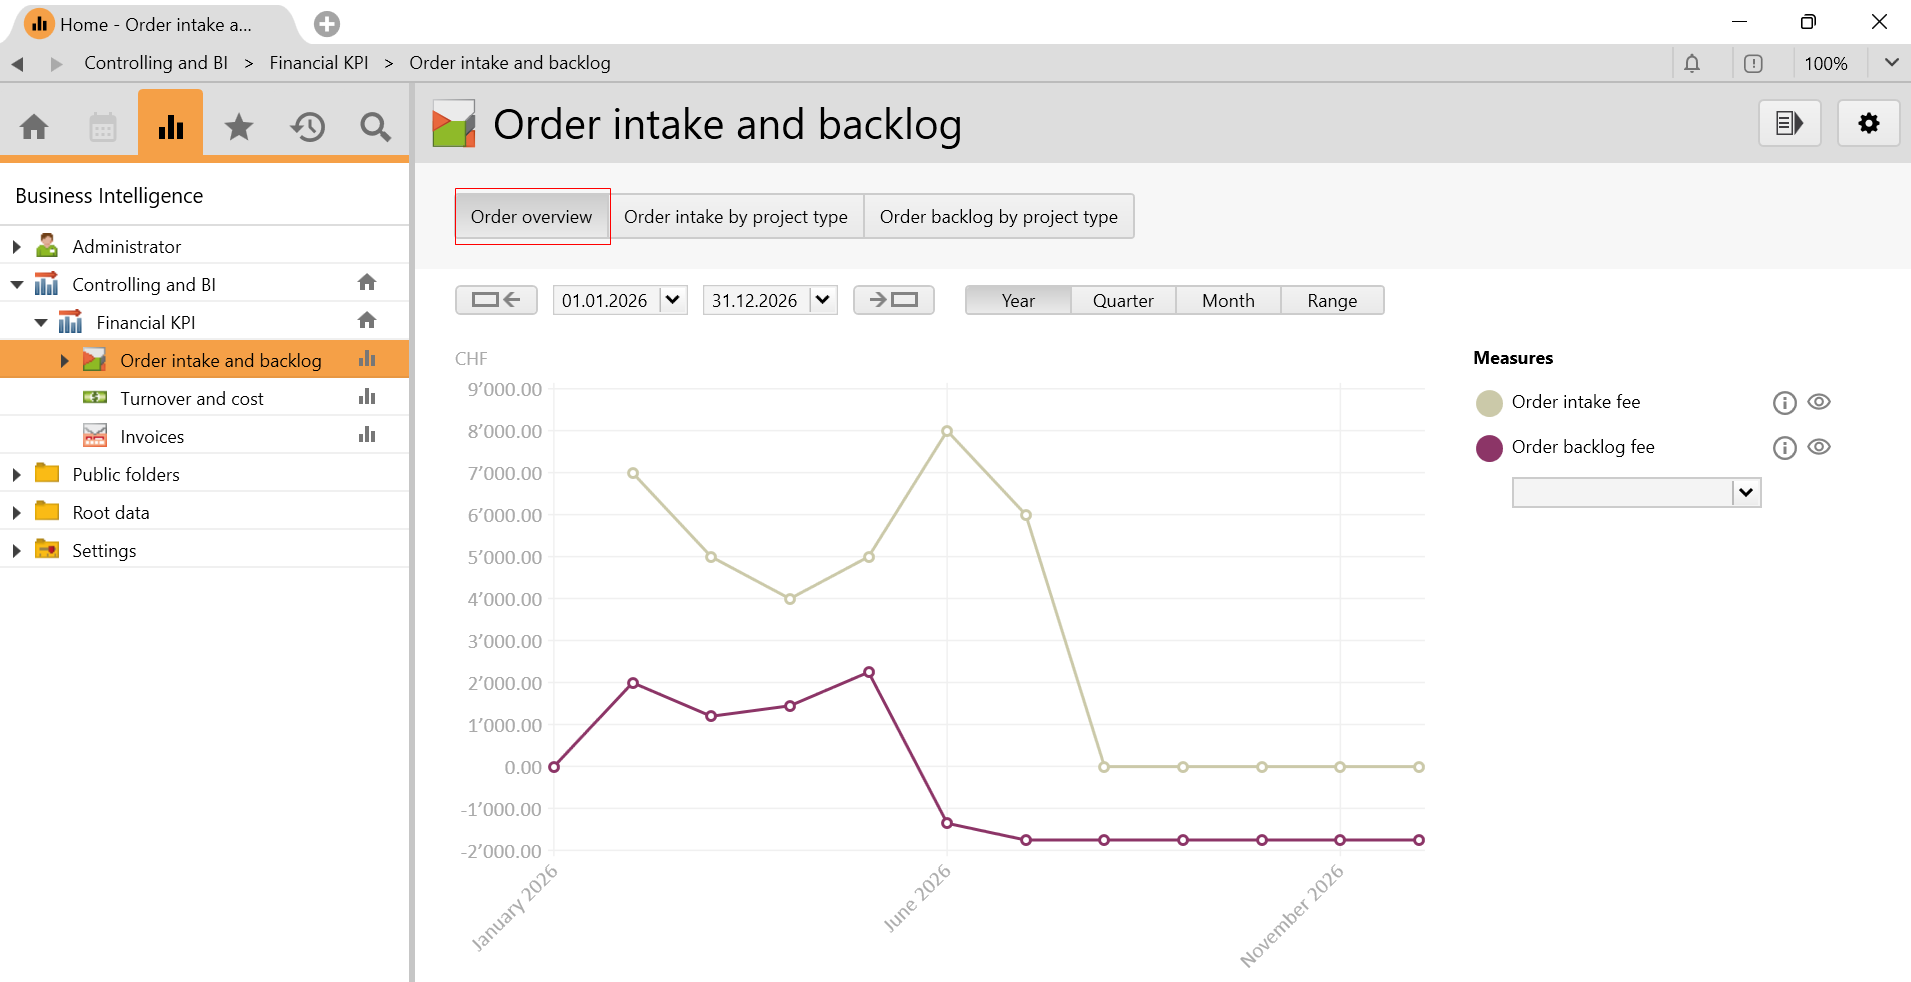The width and height of the screenshot is (1911, 982).
Task: Hide the Order intake fee measure
Action: 1819,402
